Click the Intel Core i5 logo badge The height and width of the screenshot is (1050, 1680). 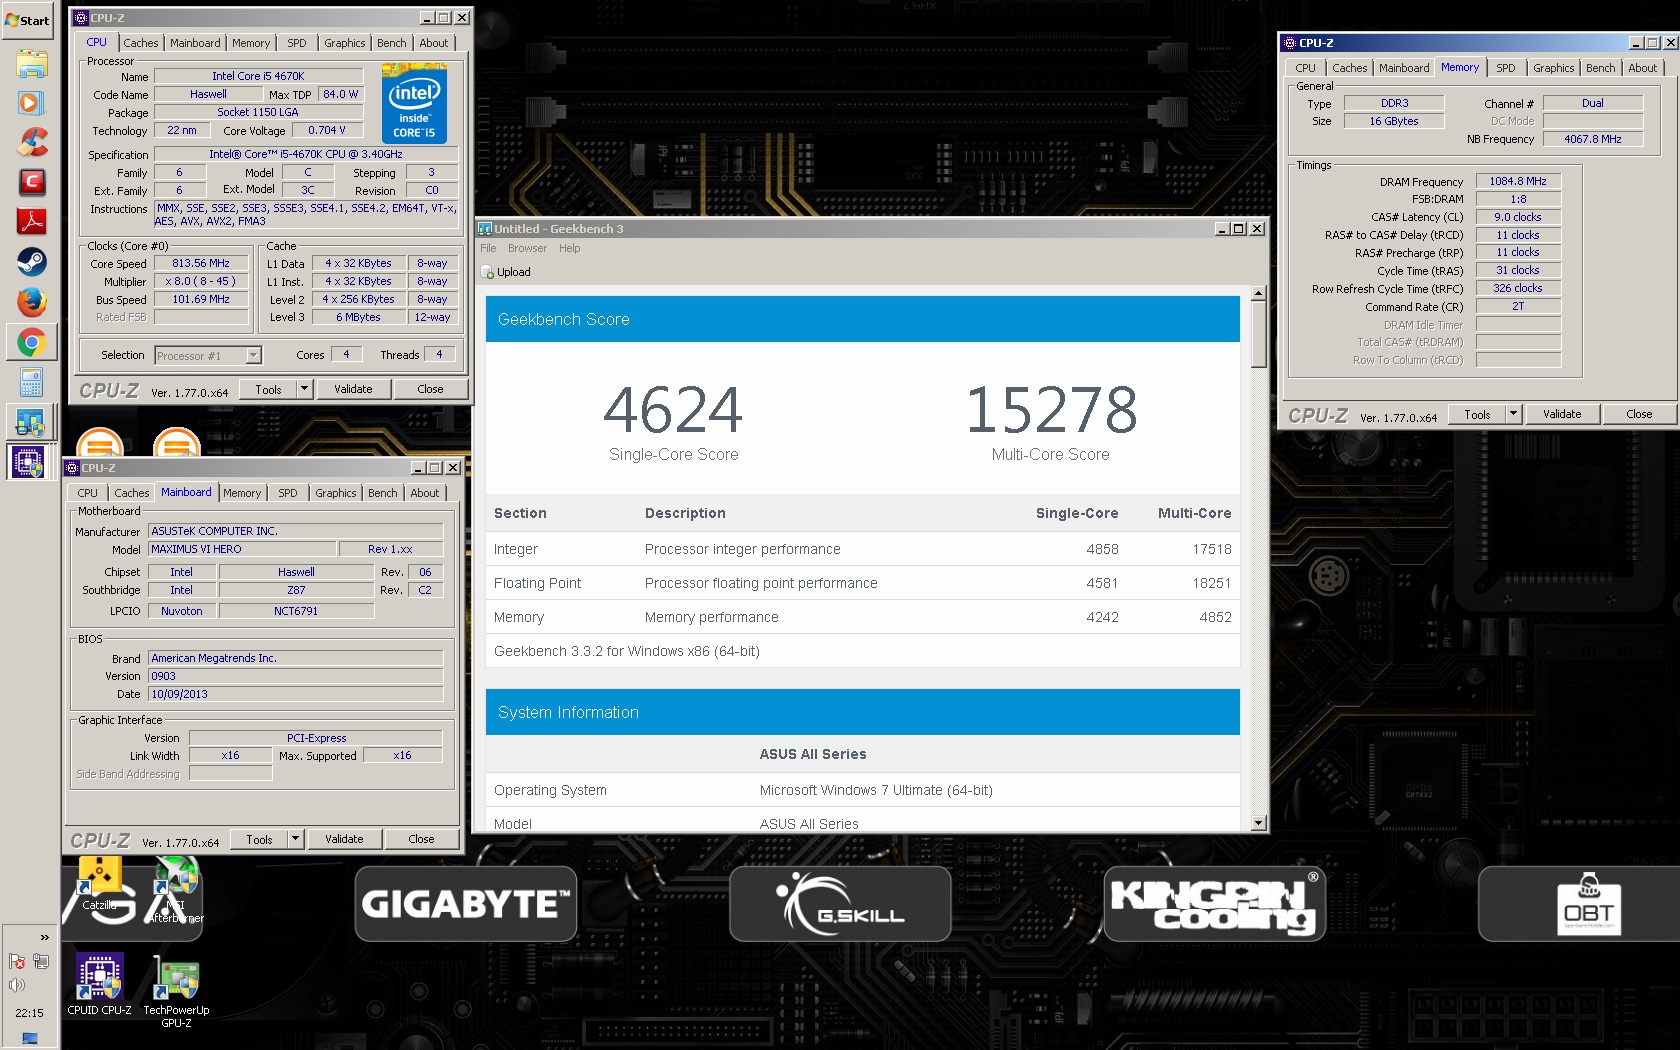pos(414,104)
